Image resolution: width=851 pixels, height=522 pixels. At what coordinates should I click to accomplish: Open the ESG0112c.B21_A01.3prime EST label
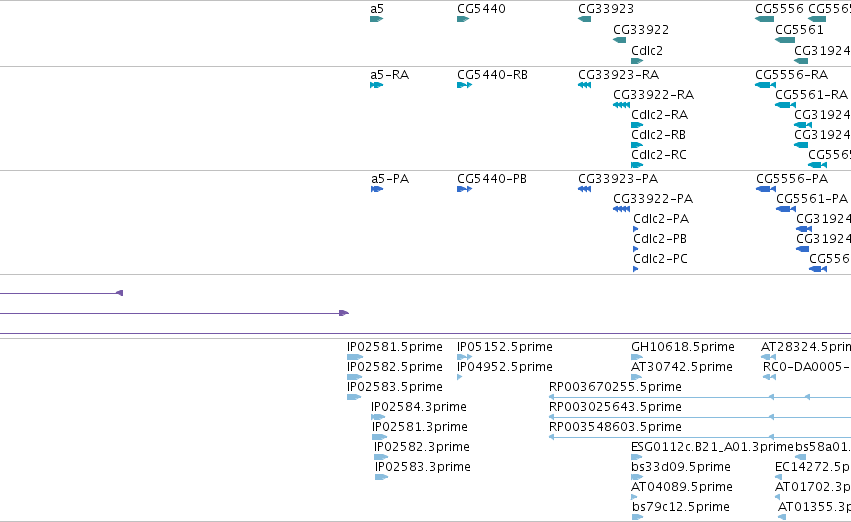(x=712, y=448)
